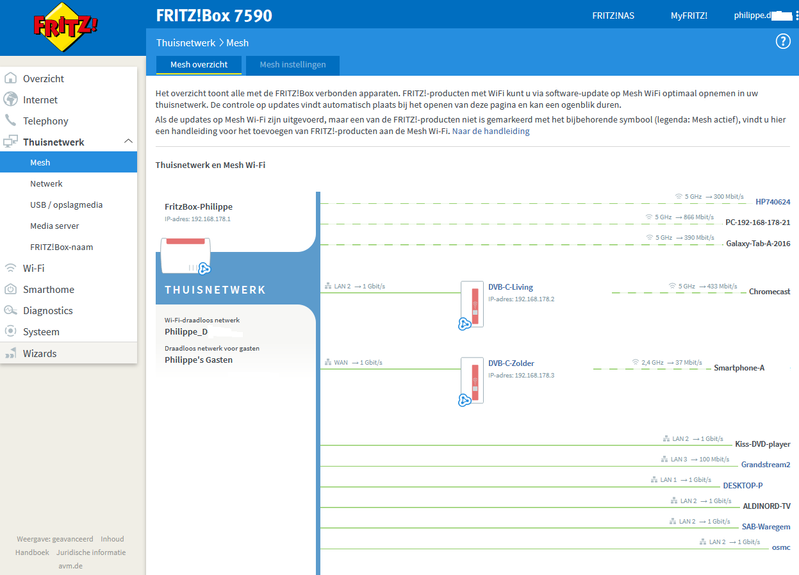799x575 pixels.
Task: Open the Systeem sidebar section
Action: coord(41,332)
